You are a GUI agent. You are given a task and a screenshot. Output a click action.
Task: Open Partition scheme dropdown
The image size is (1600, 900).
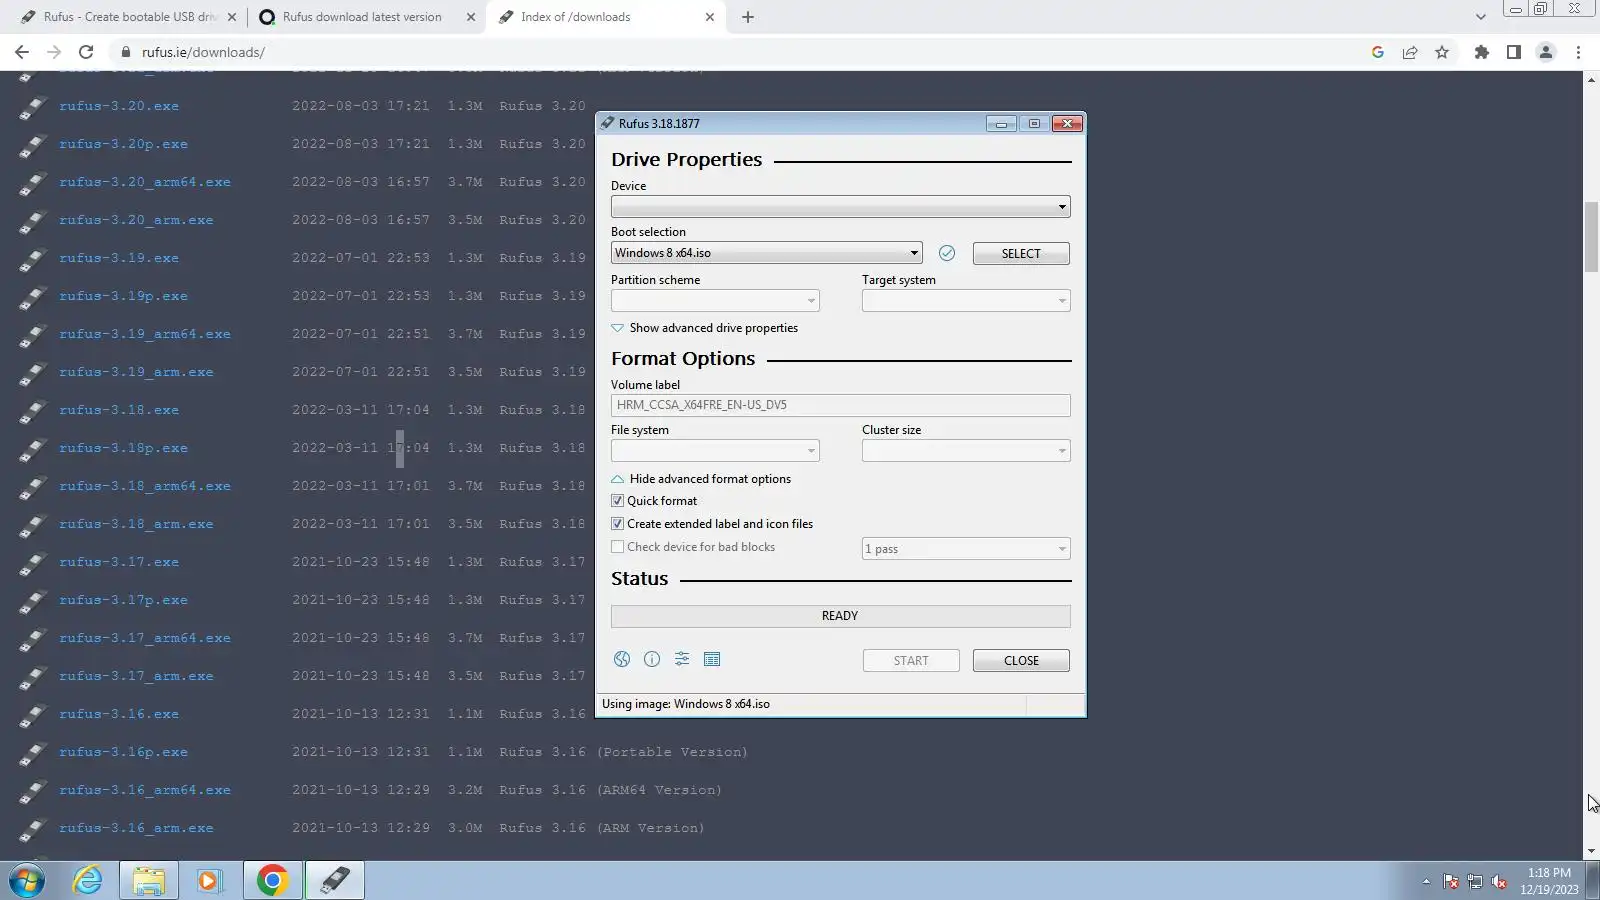715,301
